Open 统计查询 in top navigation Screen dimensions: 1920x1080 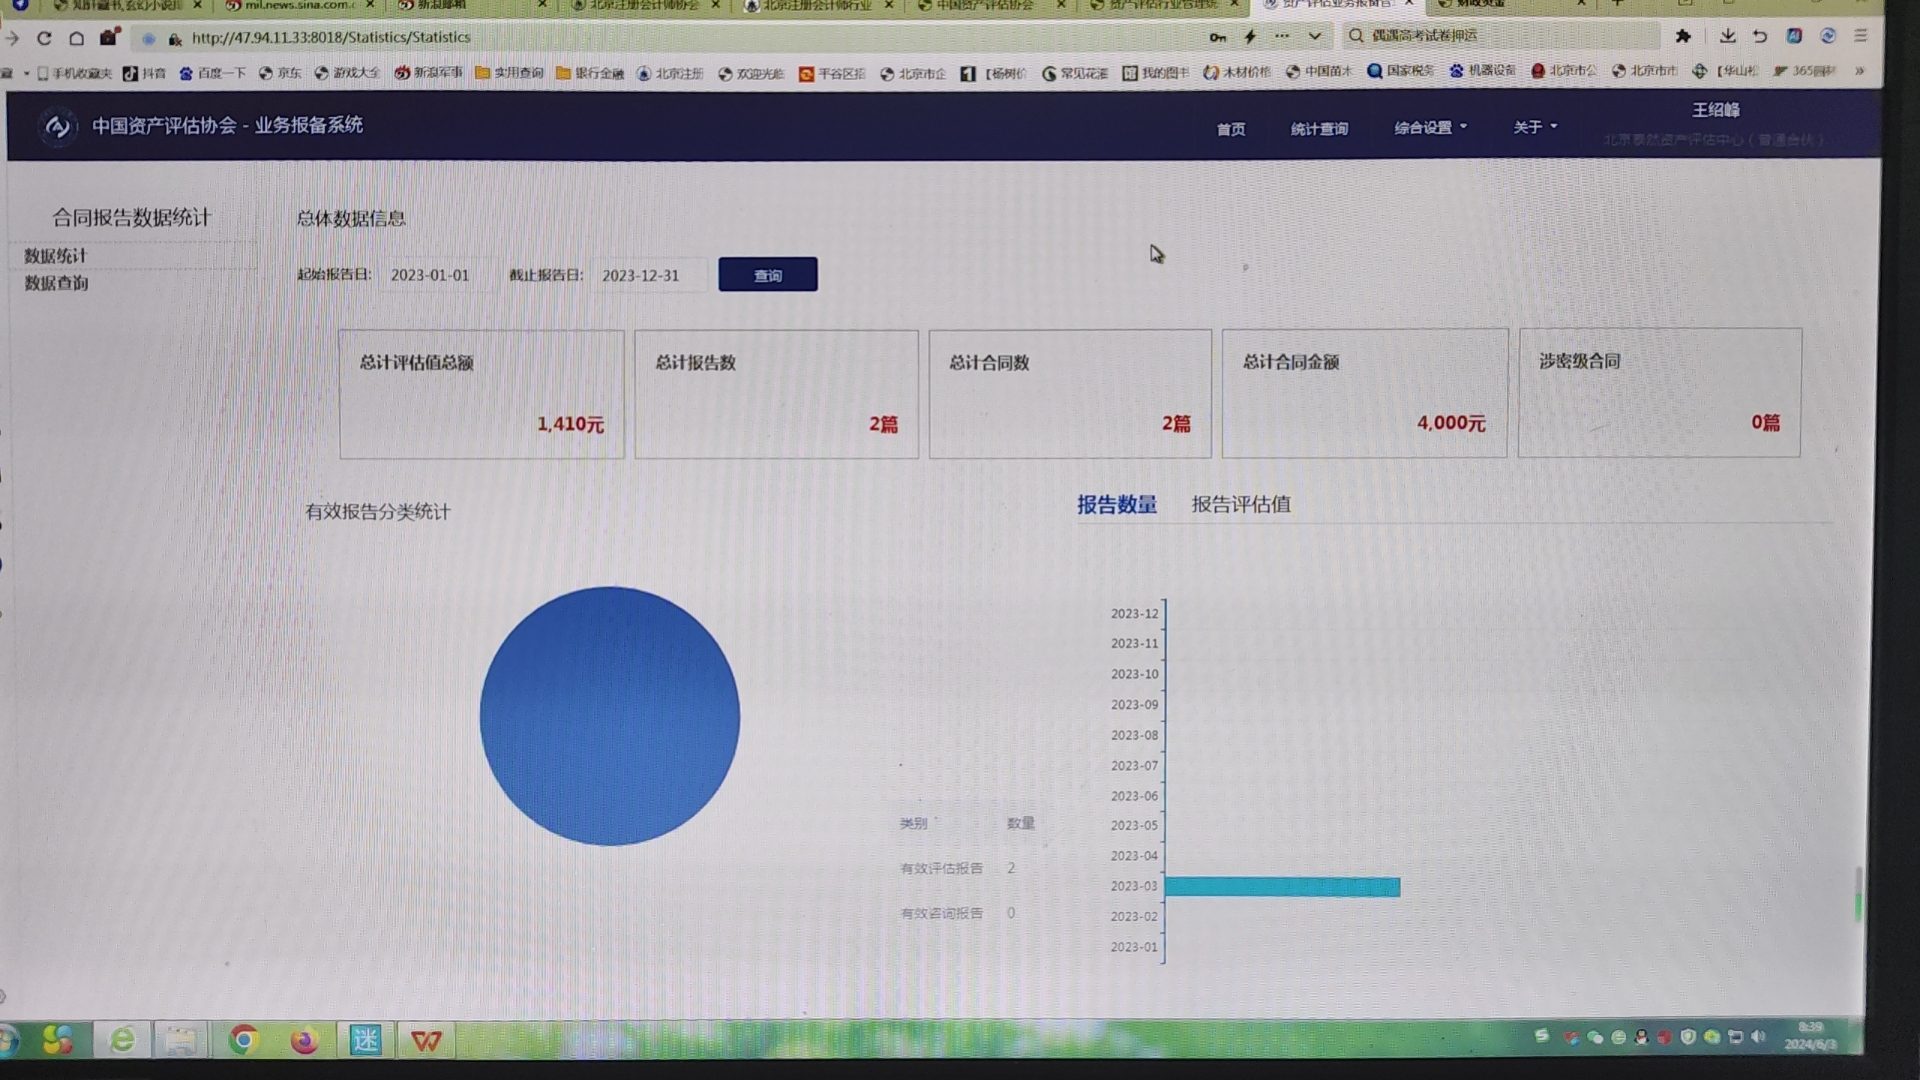1319,129
